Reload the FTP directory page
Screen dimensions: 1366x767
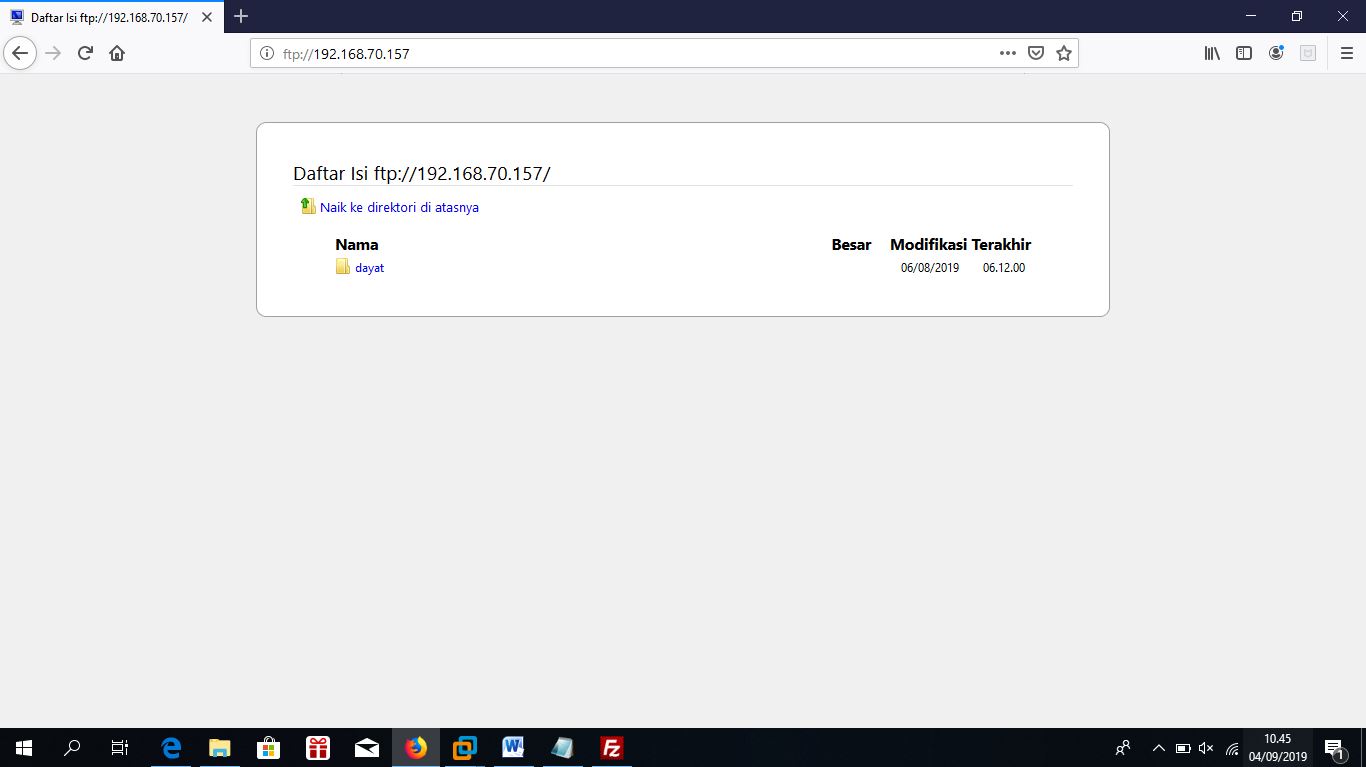(x=84, y=53)
